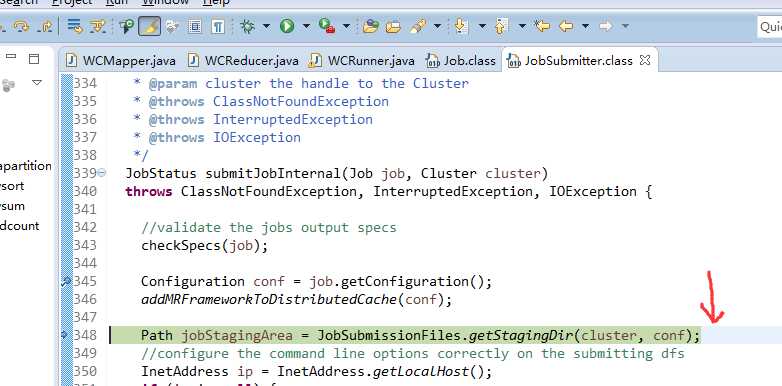
Task: Click 'getStagingDir' in line 348
Action: pyautogui.click(x=520, y=336)
